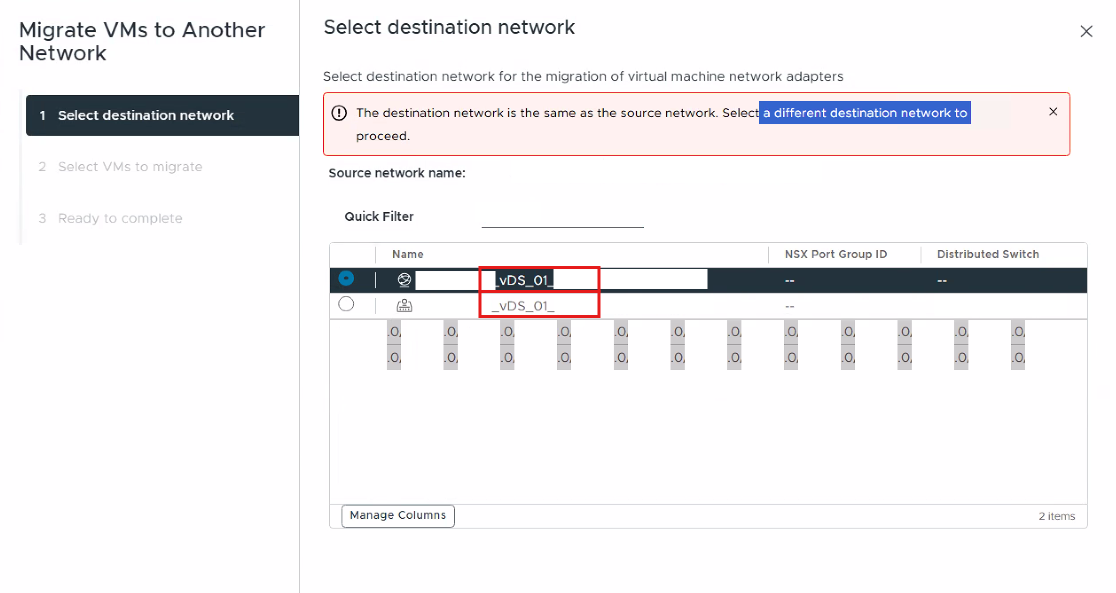Dismiss the destination network error alert
The height and width of the screenshot is (593, 1116).
click(x=1053, y=112)
